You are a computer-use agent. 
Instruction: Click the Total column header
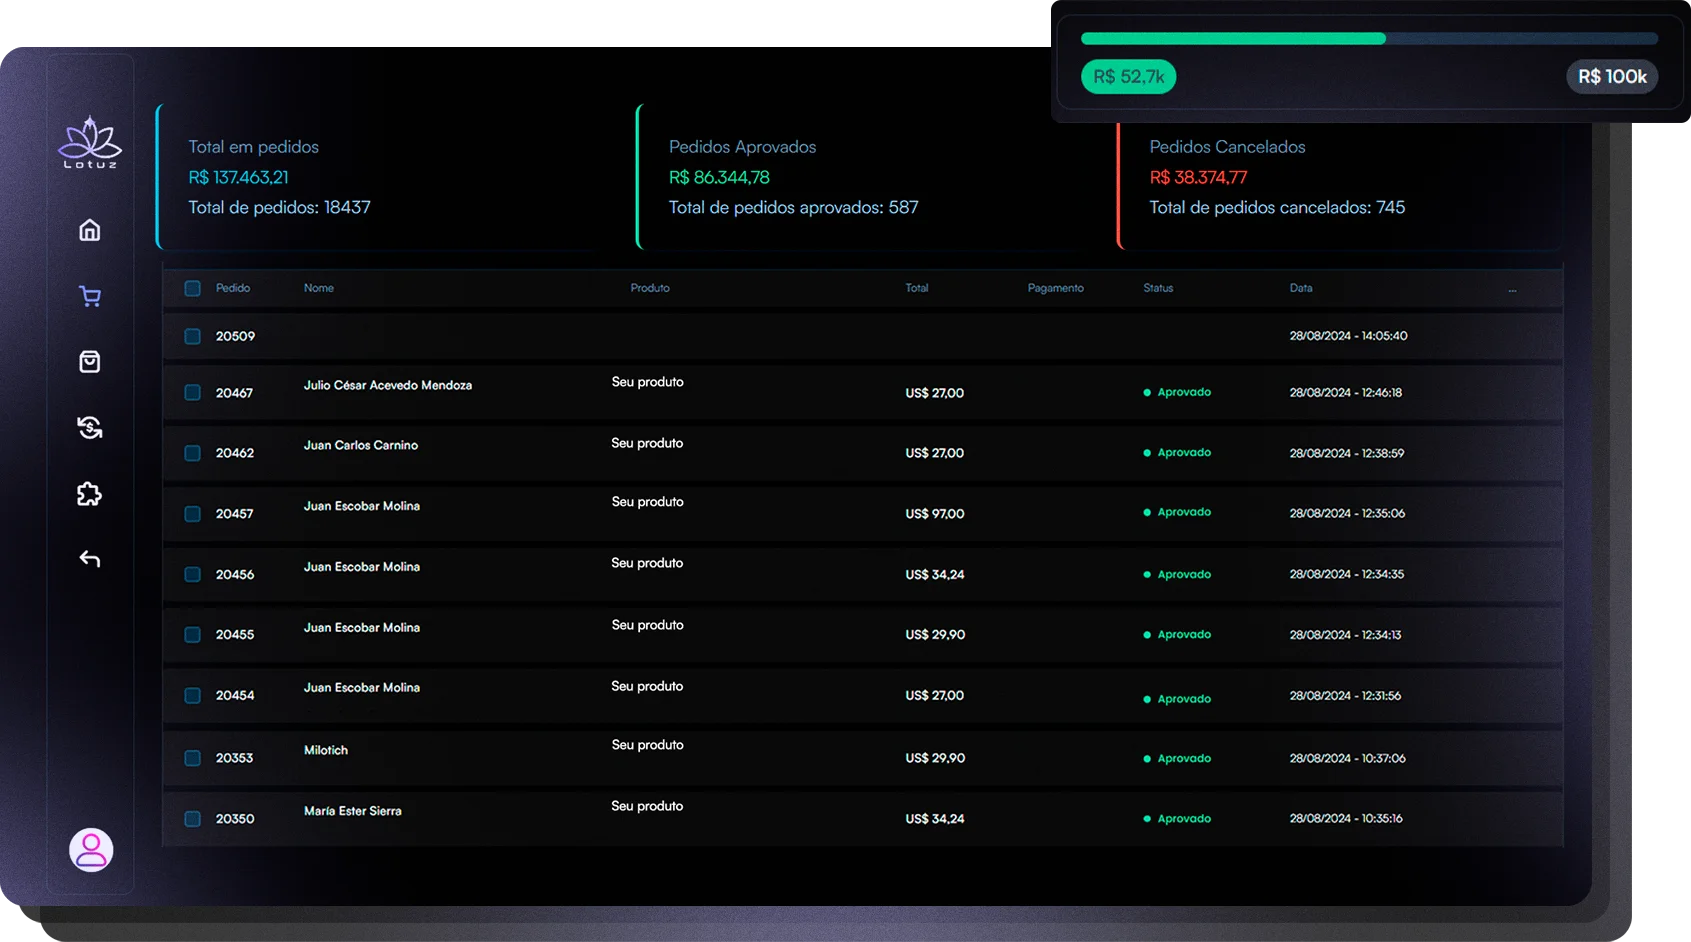click(x=916, y=288)
